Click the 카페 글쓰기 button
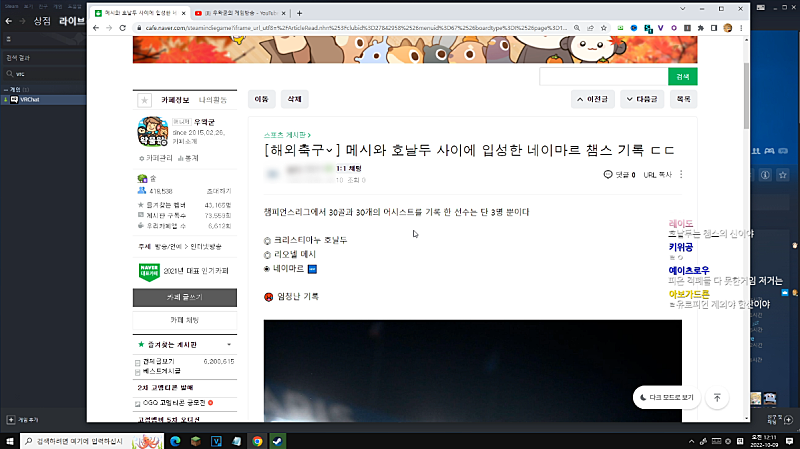Viewport: 800px width, 449px height. pyautogui.click(x=185, y=297)
